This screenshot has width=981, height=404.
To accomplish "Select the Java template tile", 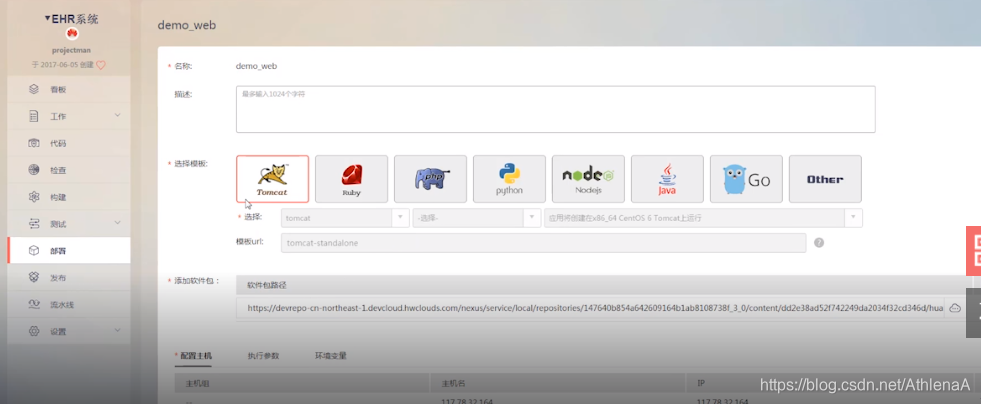I will click(667, 179).
